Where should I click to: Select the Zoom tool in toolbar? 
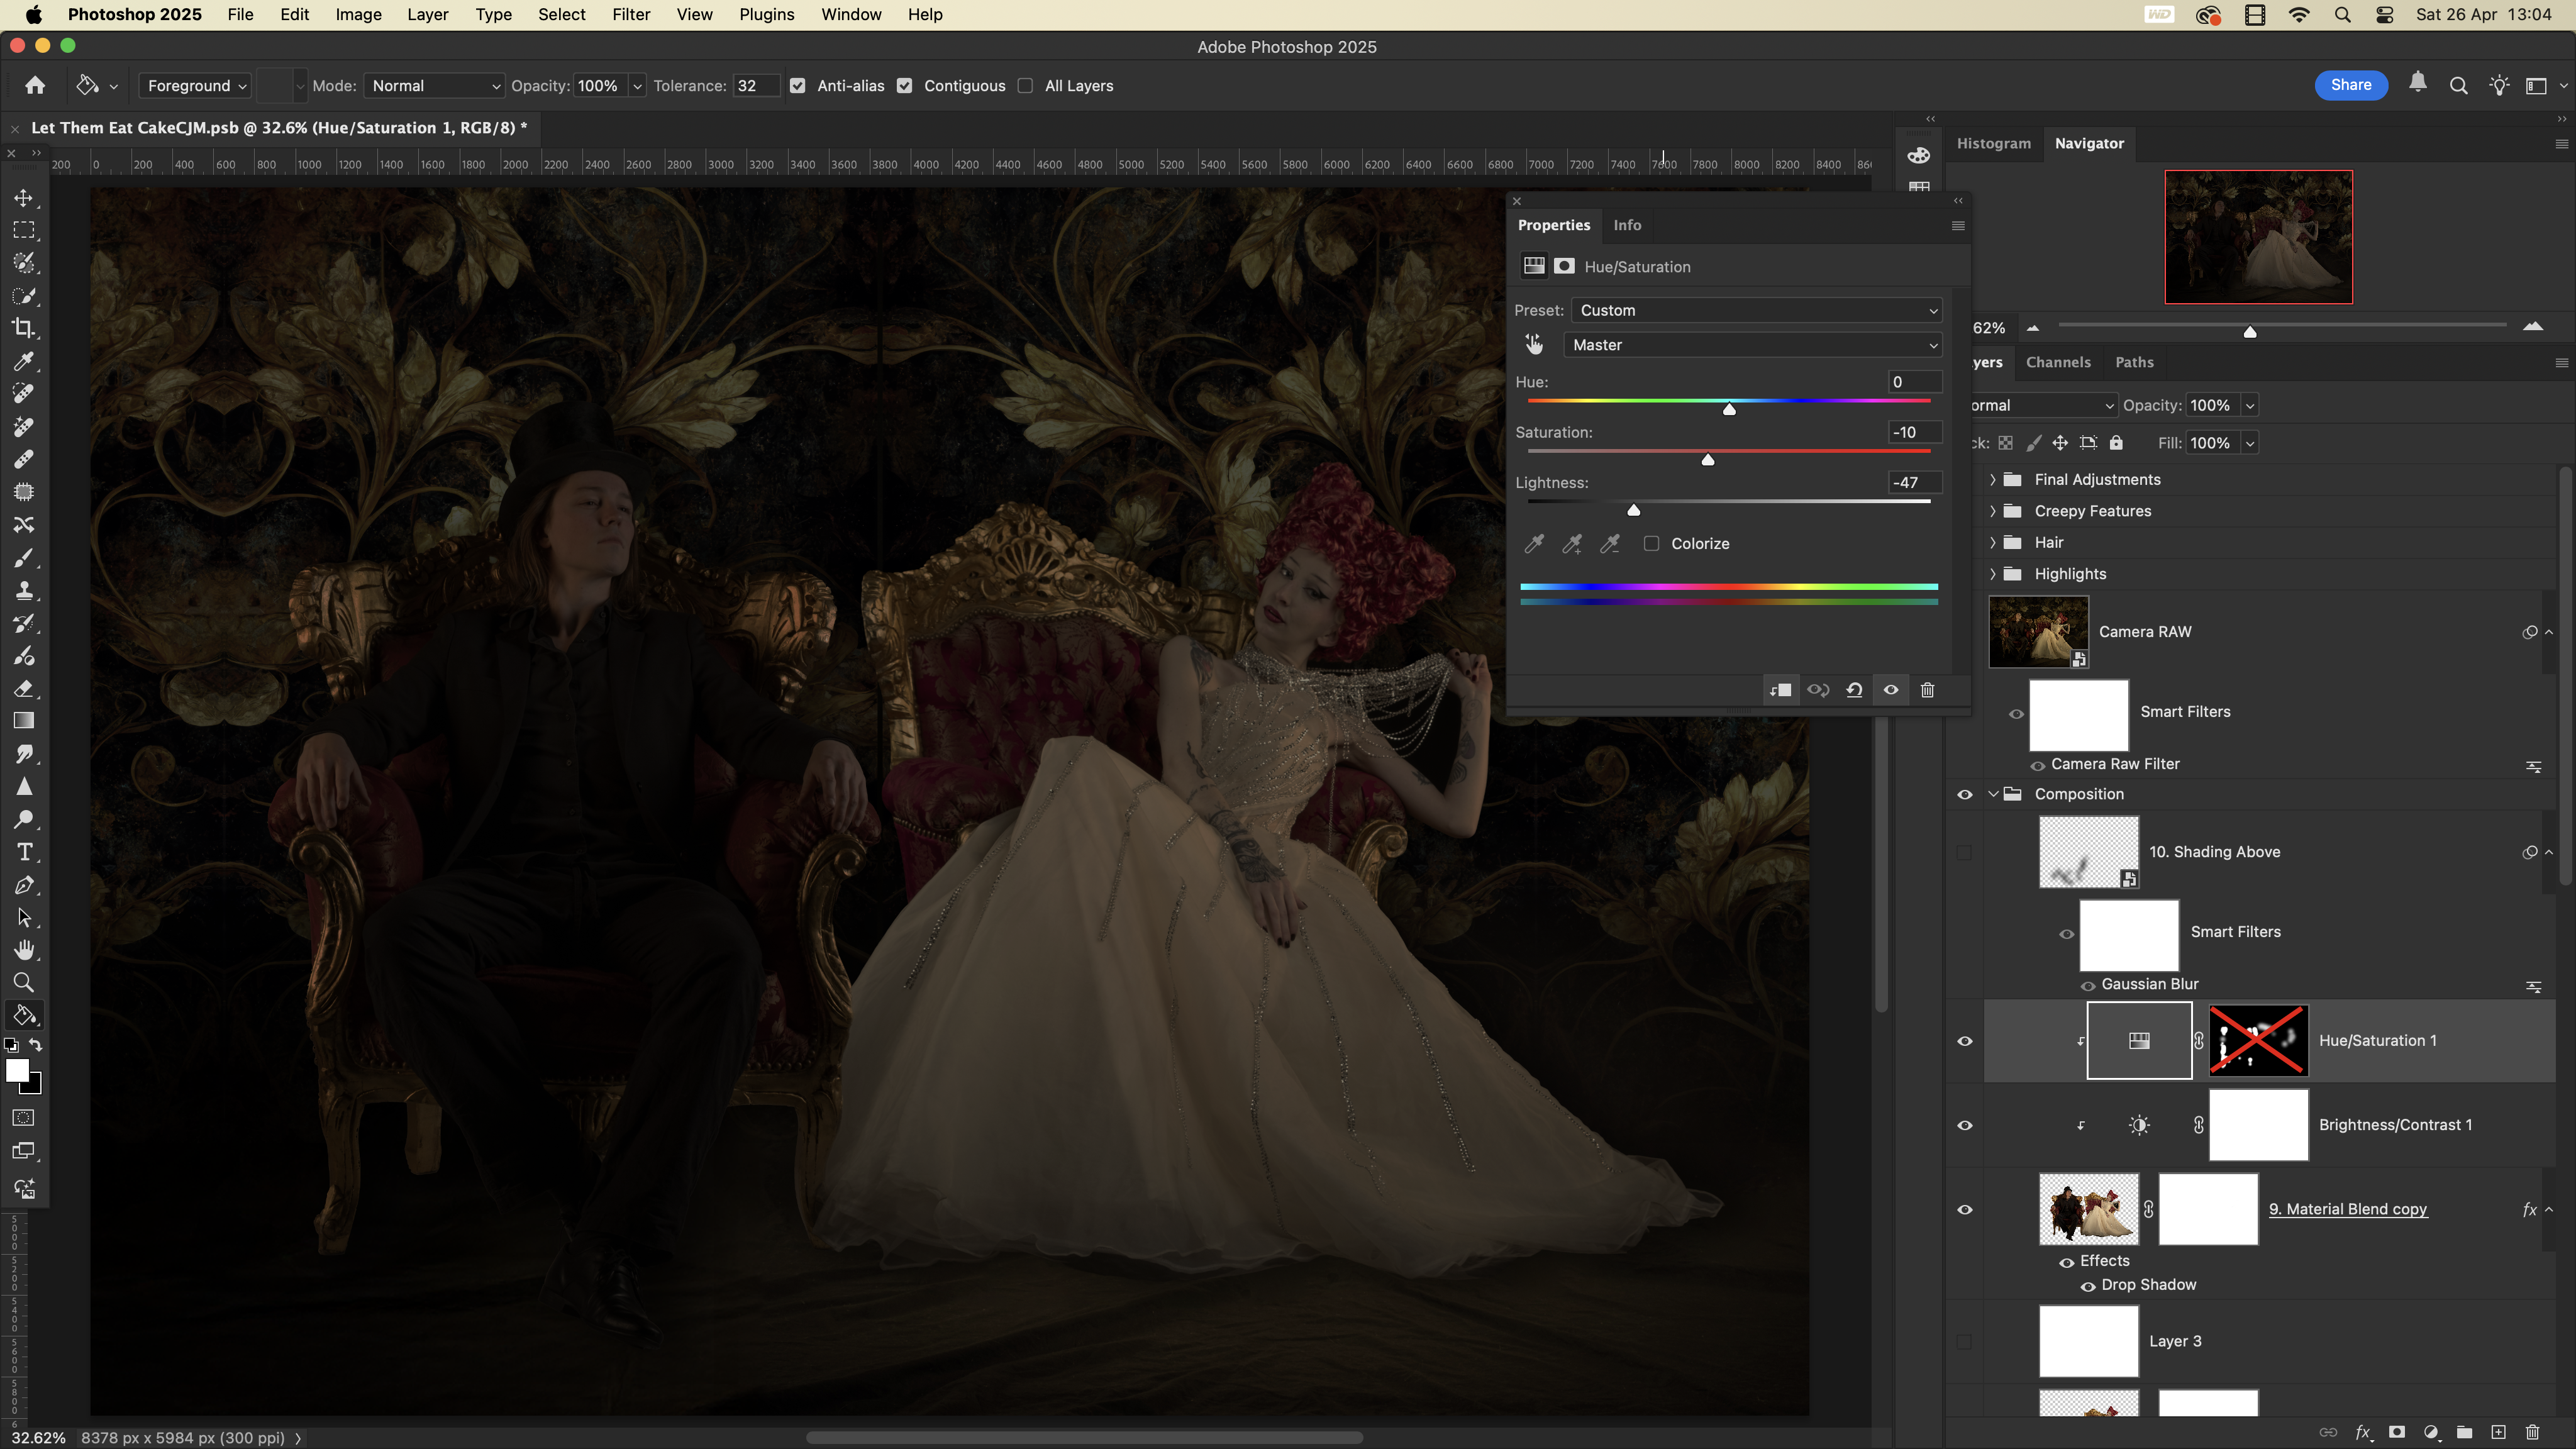point(24,982)
